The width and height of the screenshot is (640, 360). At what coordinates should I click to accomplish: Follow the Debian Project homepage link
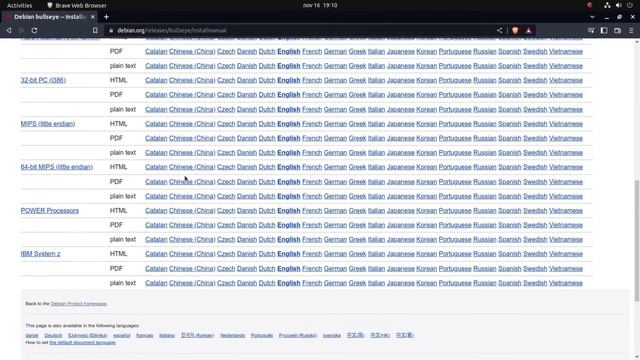point(78,304)
